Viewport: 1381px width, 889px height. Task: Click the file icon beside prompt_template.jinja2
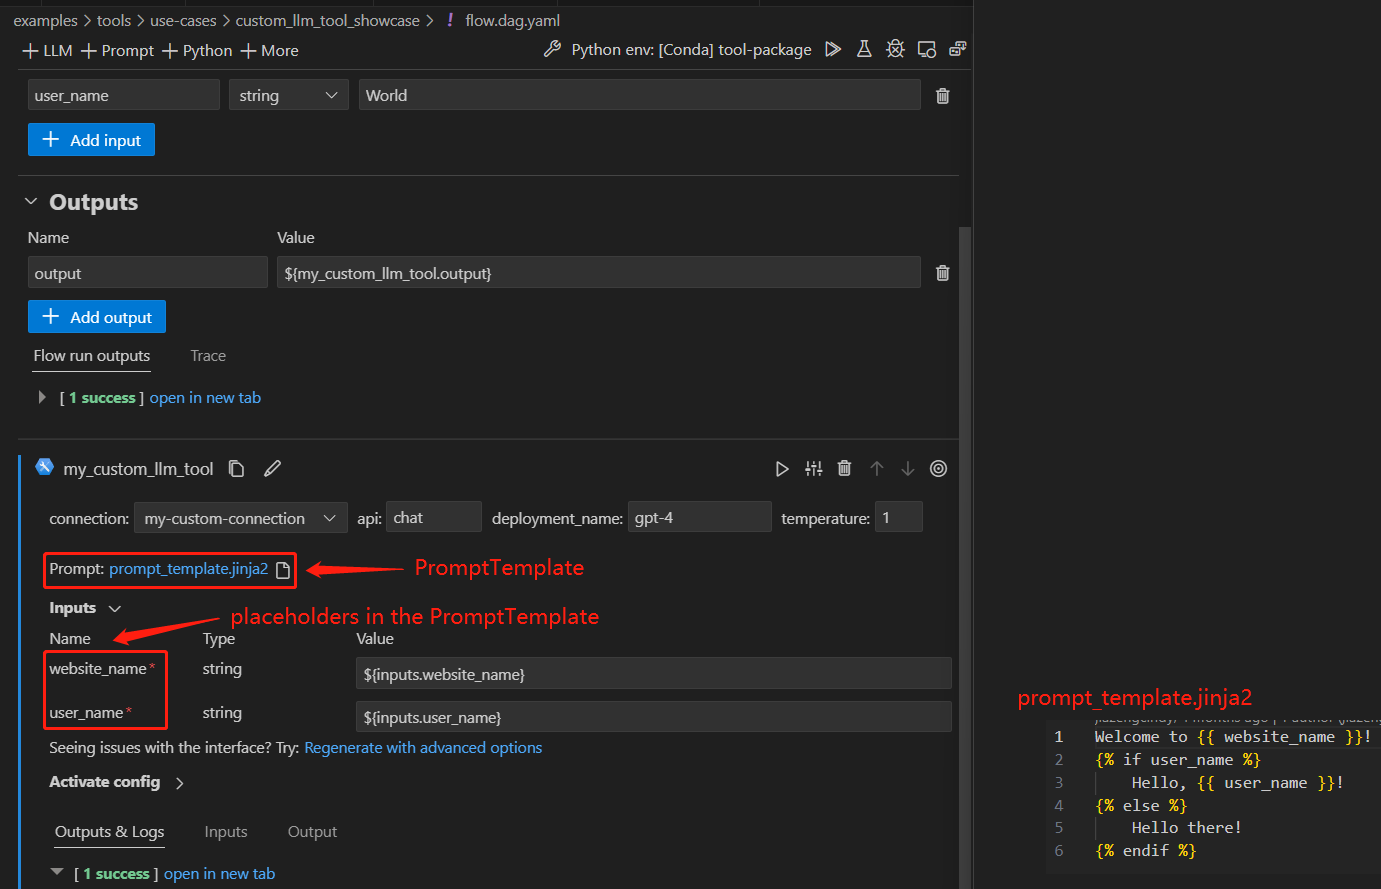[x=283, y=570]
